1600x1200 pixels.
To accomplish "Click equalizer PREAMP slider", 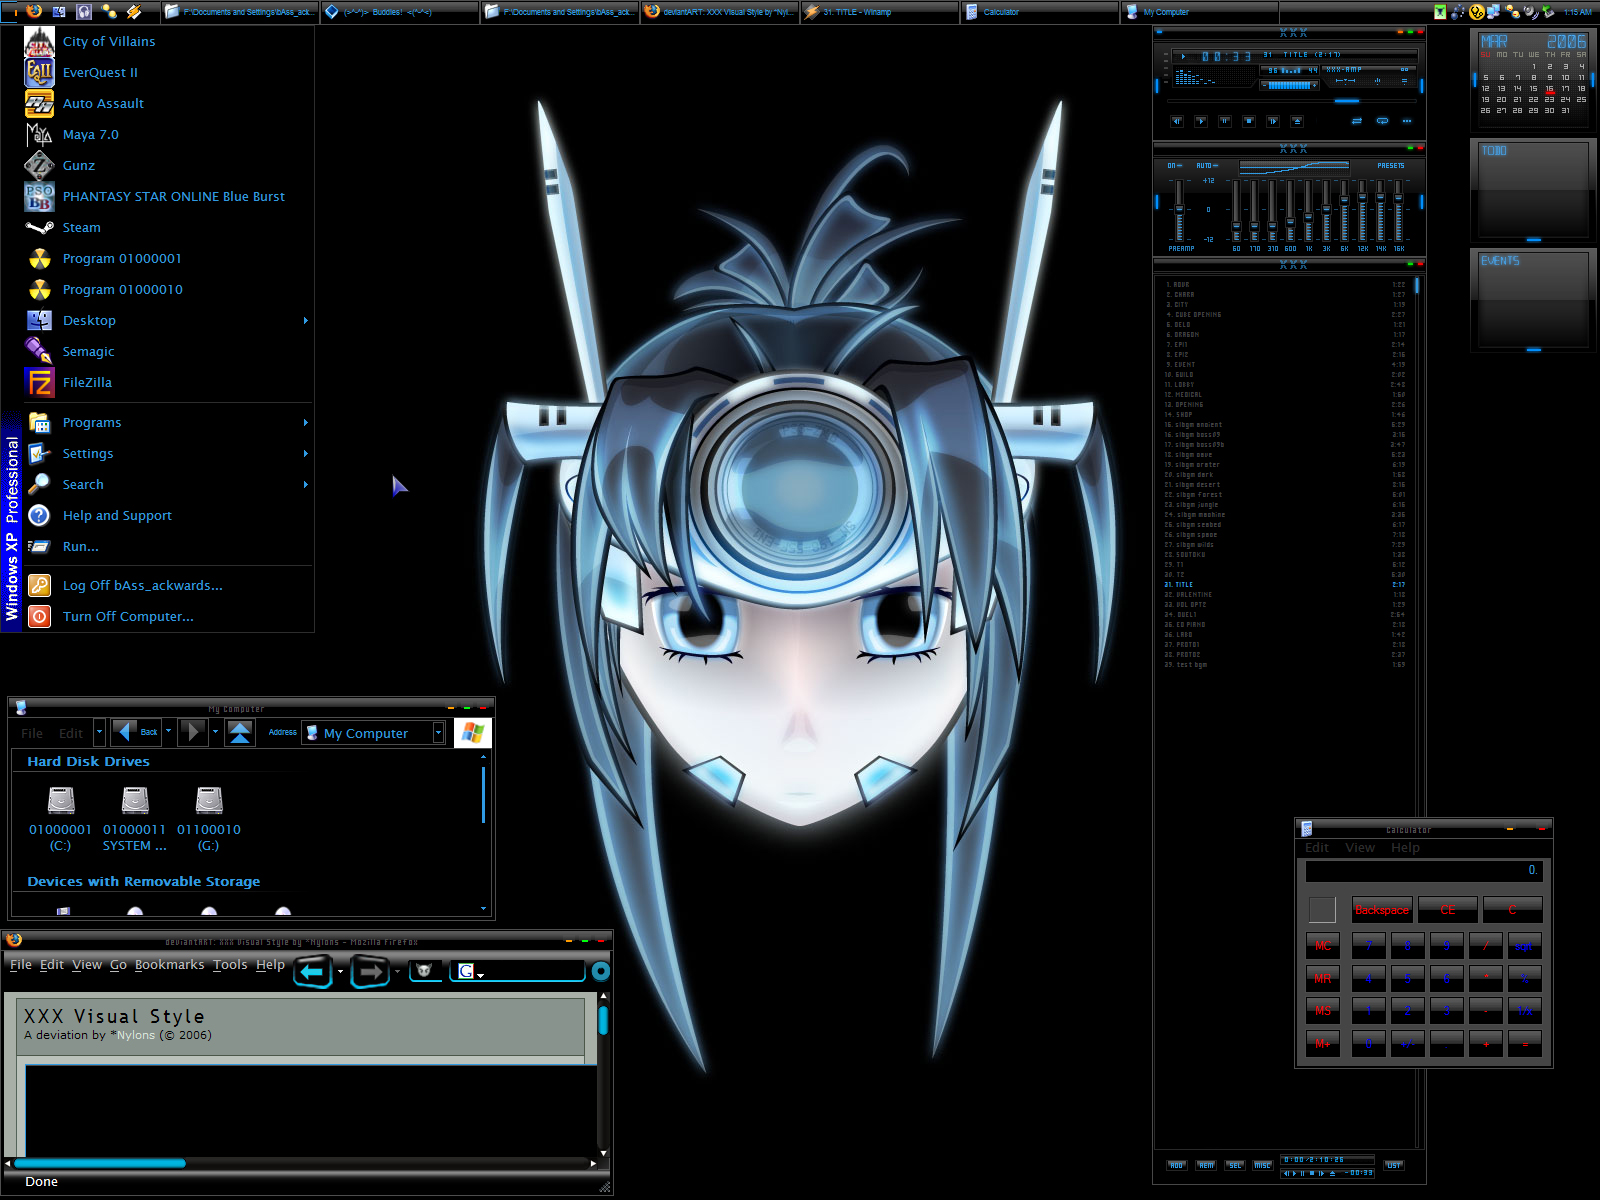I will [x=1179, y=210].
